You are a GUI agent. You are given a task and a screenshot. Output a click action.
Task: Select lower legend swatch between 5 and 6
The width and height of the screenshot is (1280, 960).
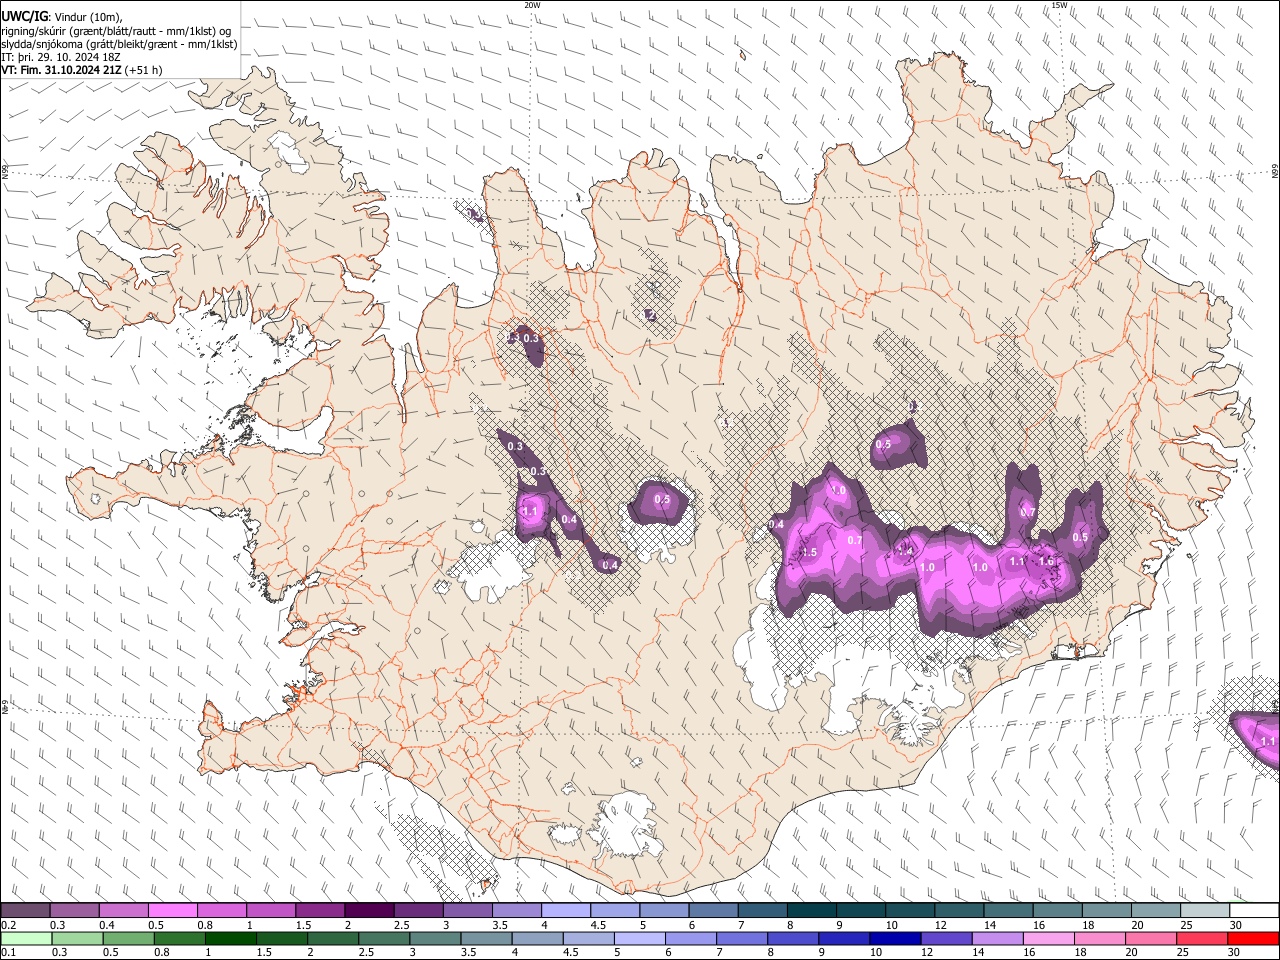[x=639, y=938]
